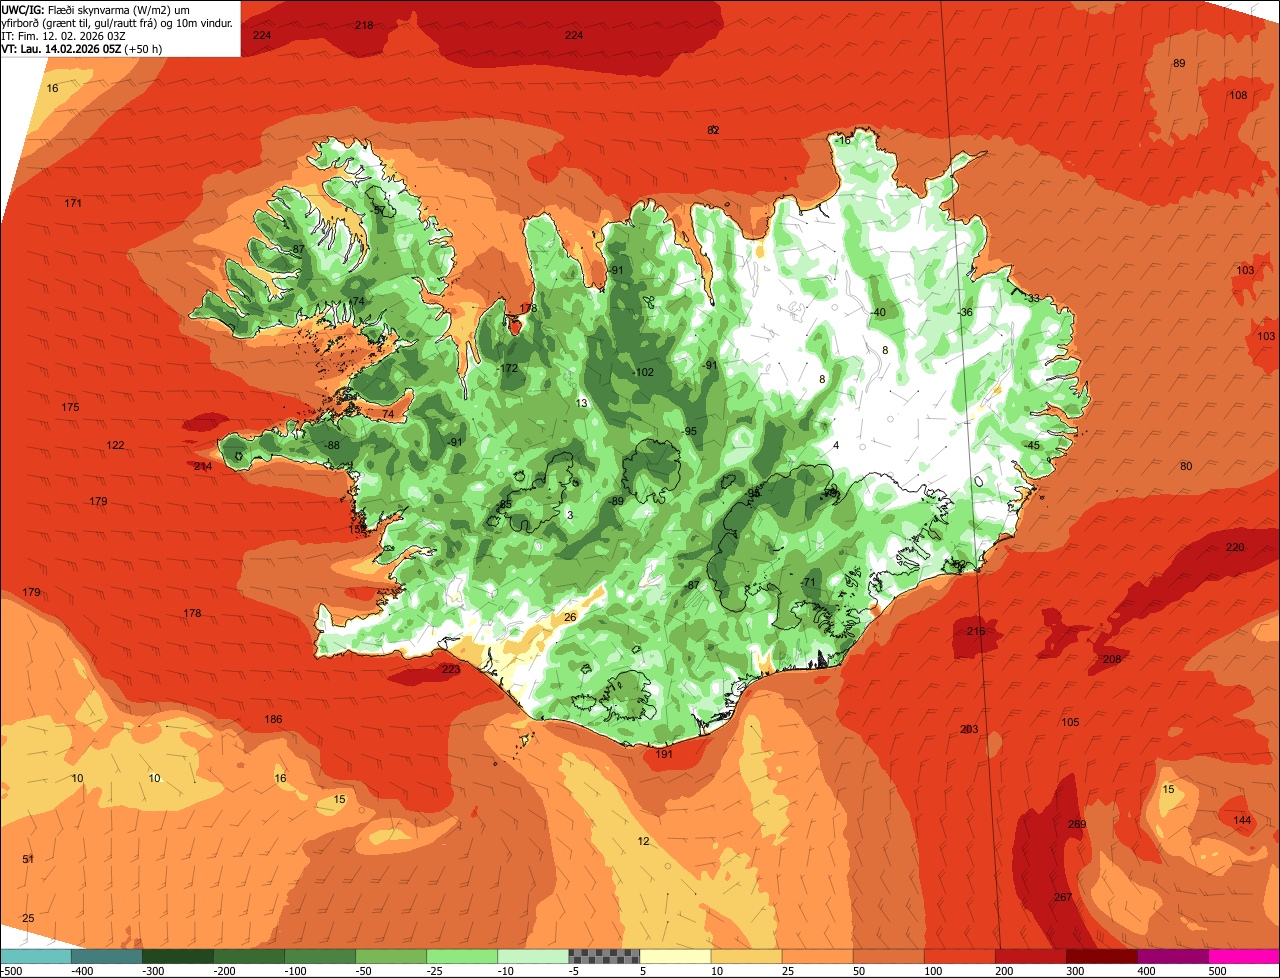Screen dimensions: 1280x978
Task: Click header line "UWC/IG: Flæði skynvarma (W/m2) um"
Action: (97, 9)
